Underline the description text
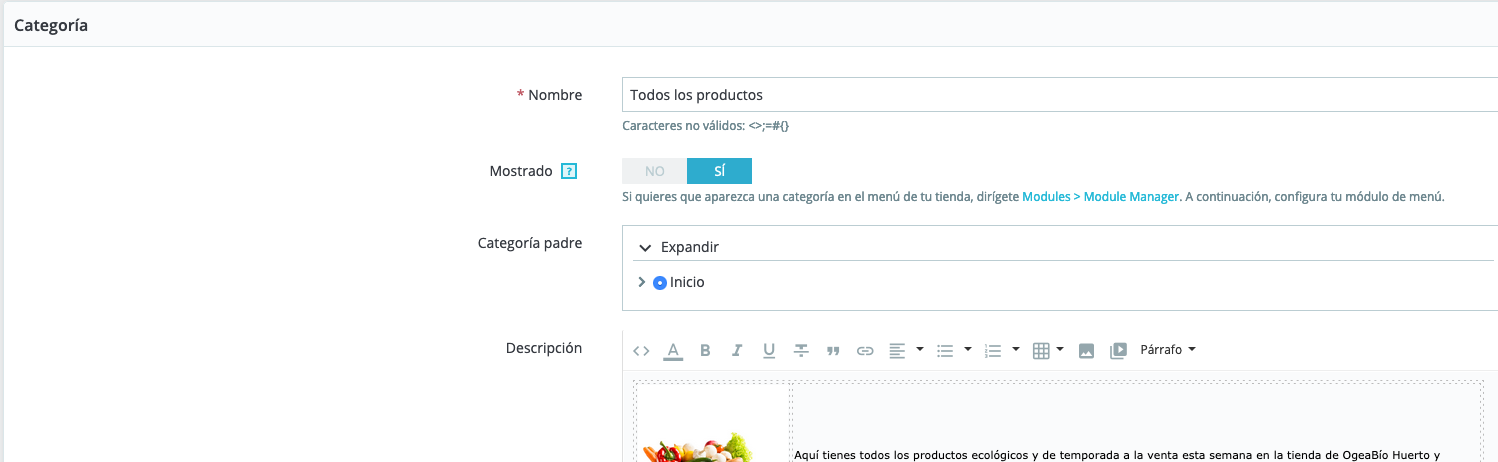1498x462 pixels. tap(769, 351)
